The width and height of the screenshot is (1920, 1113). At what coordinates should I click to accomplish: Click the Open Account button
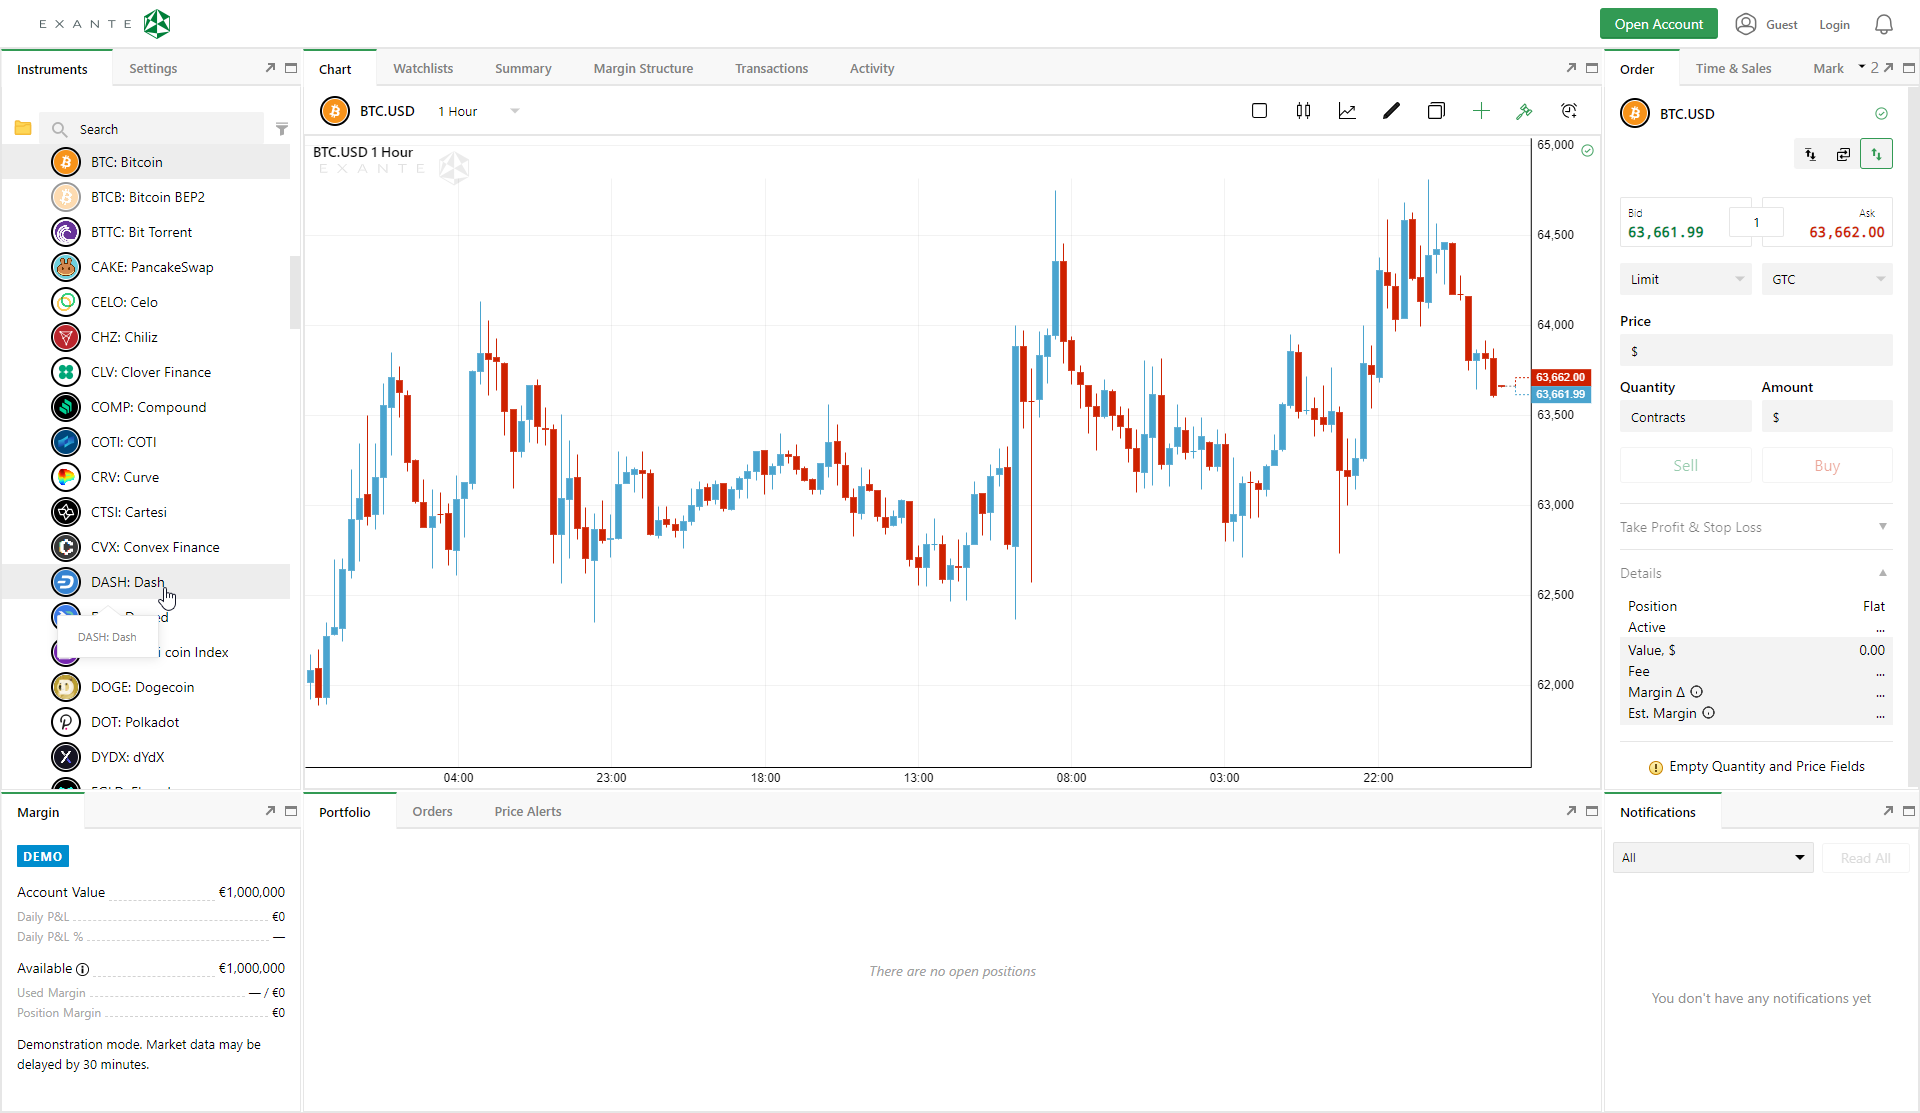(1659, 23)
